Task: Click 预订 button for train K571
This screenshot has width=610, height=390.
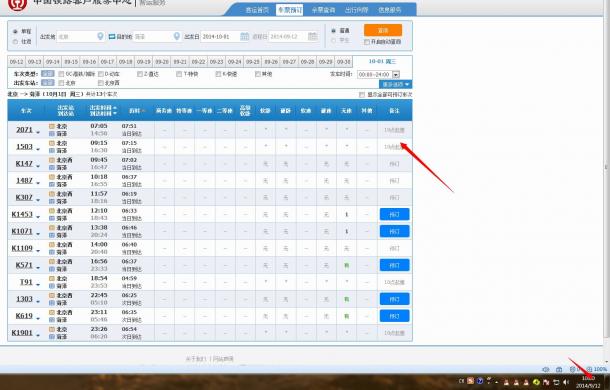Action: [x=394, y=265]
